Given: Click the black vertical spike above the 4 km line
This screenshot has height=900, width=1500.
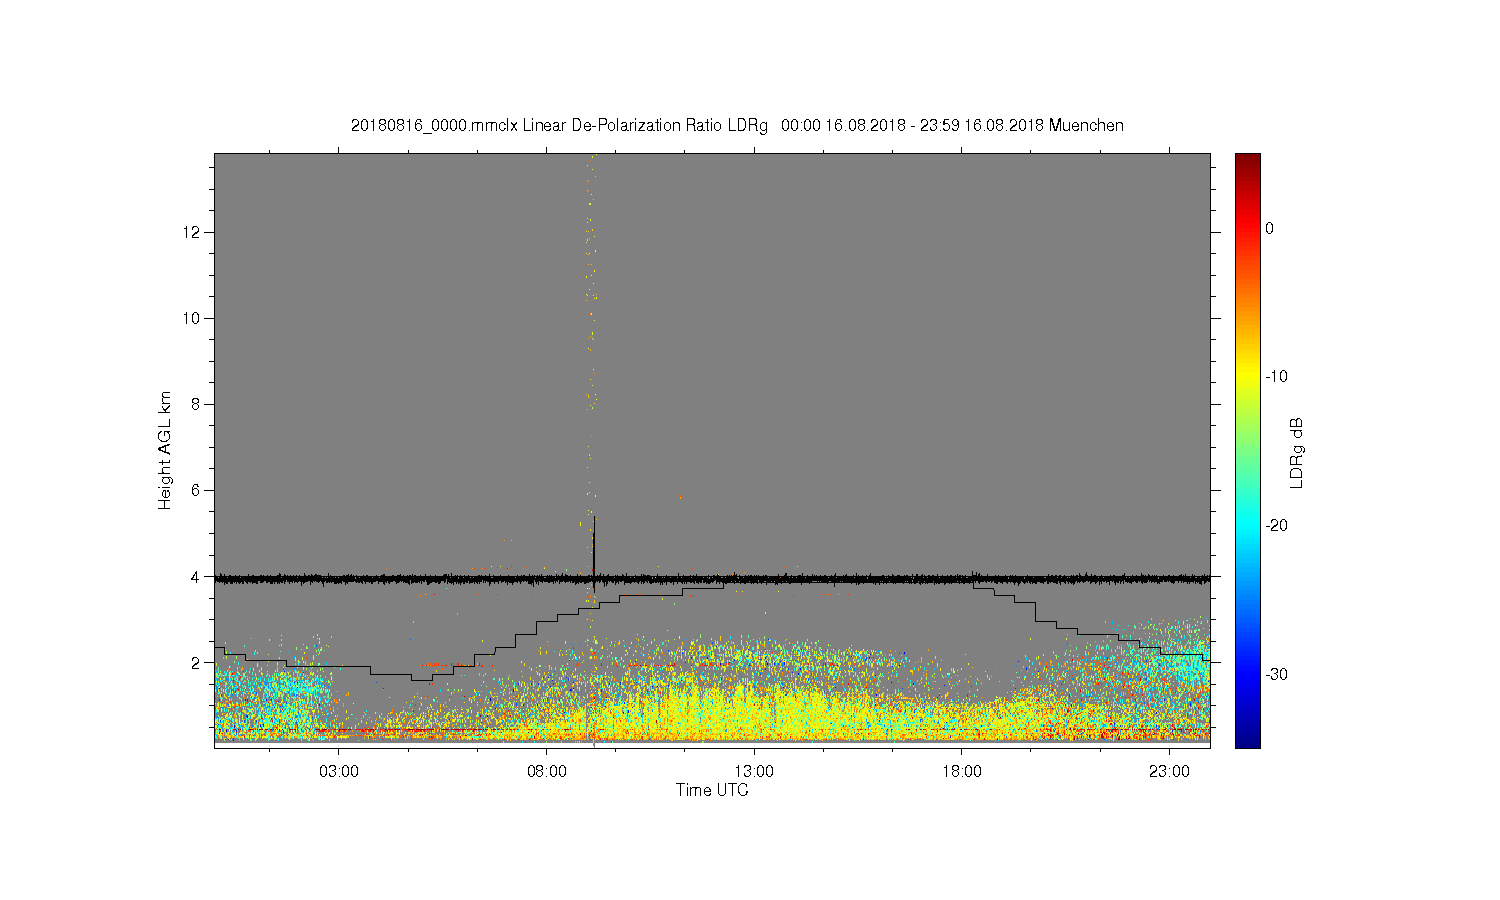Looking at the screenshot, I should point(594,545).
